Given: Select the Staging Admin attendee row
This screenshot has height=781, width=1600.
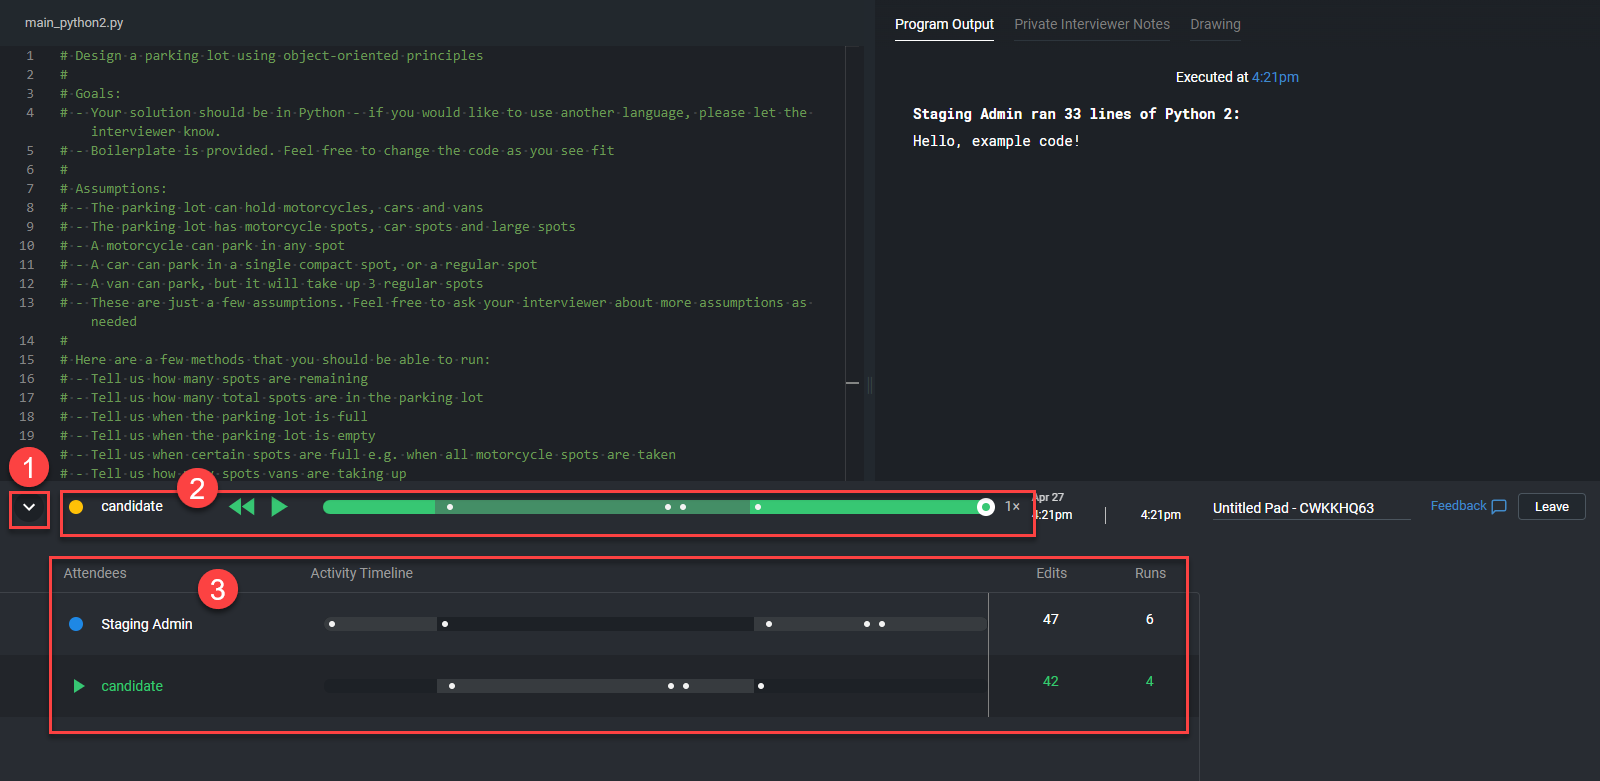Looking at the screenshot, I should [x=147, y=624].
